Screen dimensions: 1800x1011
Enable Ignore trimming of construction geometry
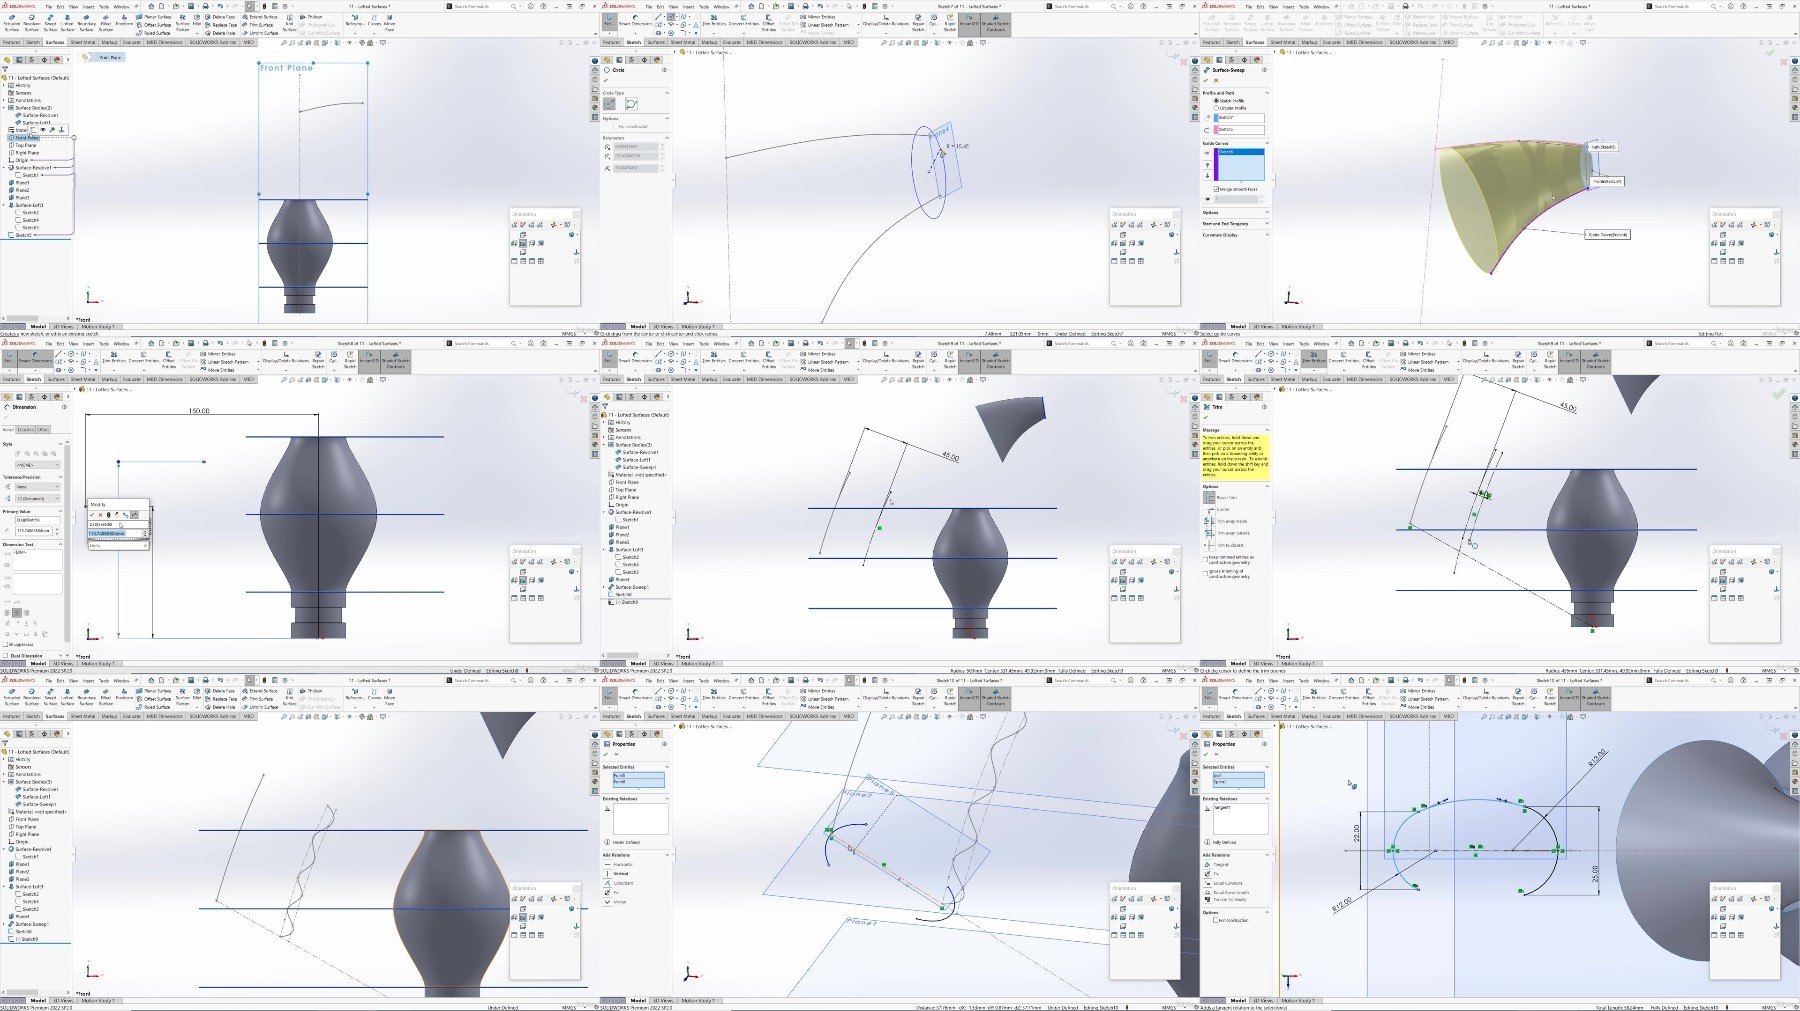pos(1205,572)
